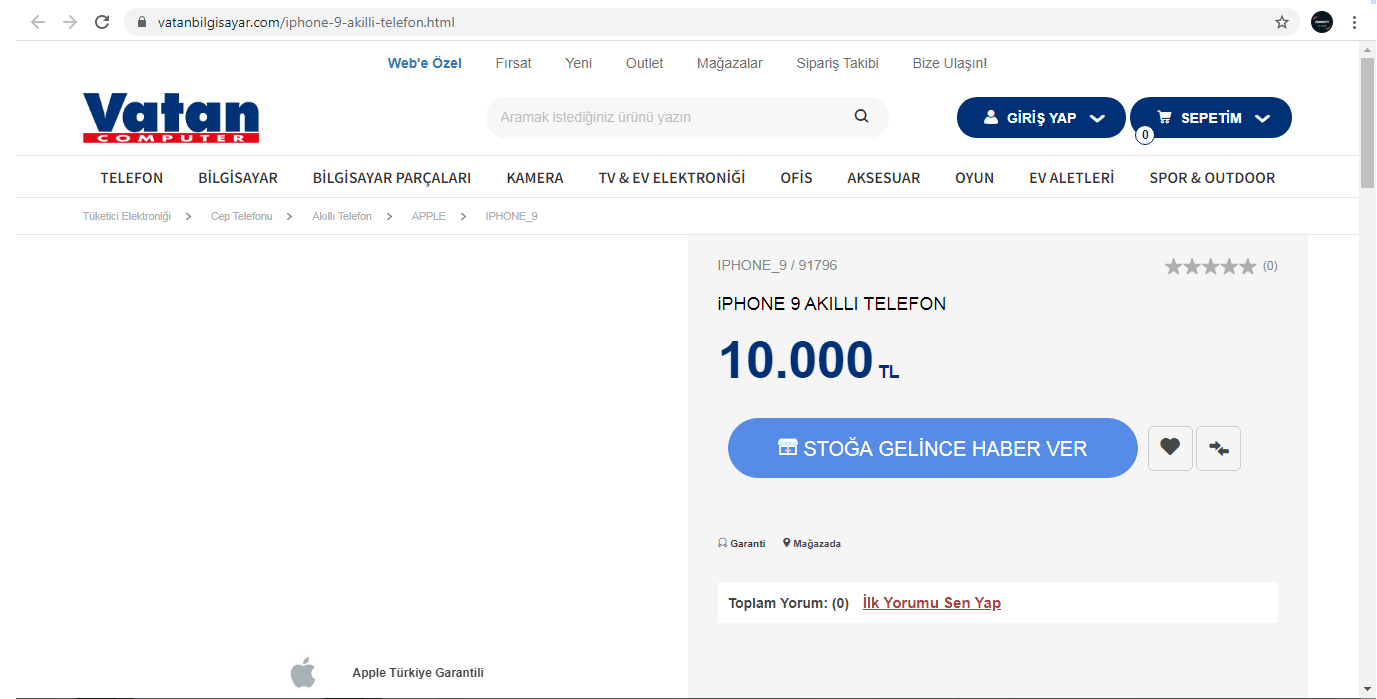
Task: Click APPLE breadcrumb
Action: pos(429,216)
